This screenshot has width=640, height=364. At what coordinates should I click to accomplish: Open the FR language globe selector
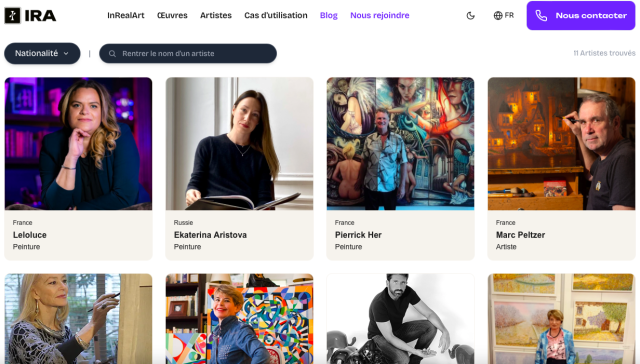pos(504,16)
